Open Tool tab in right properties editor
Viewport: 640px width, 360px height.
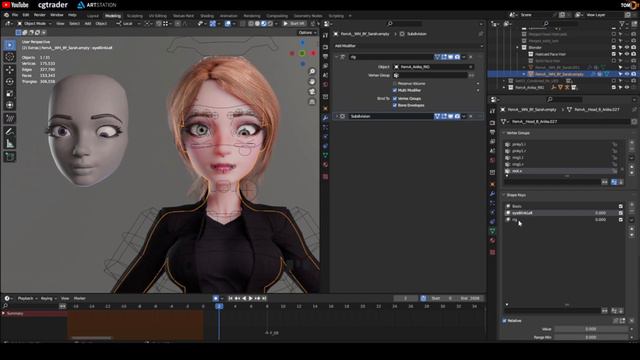click(492, 111)
